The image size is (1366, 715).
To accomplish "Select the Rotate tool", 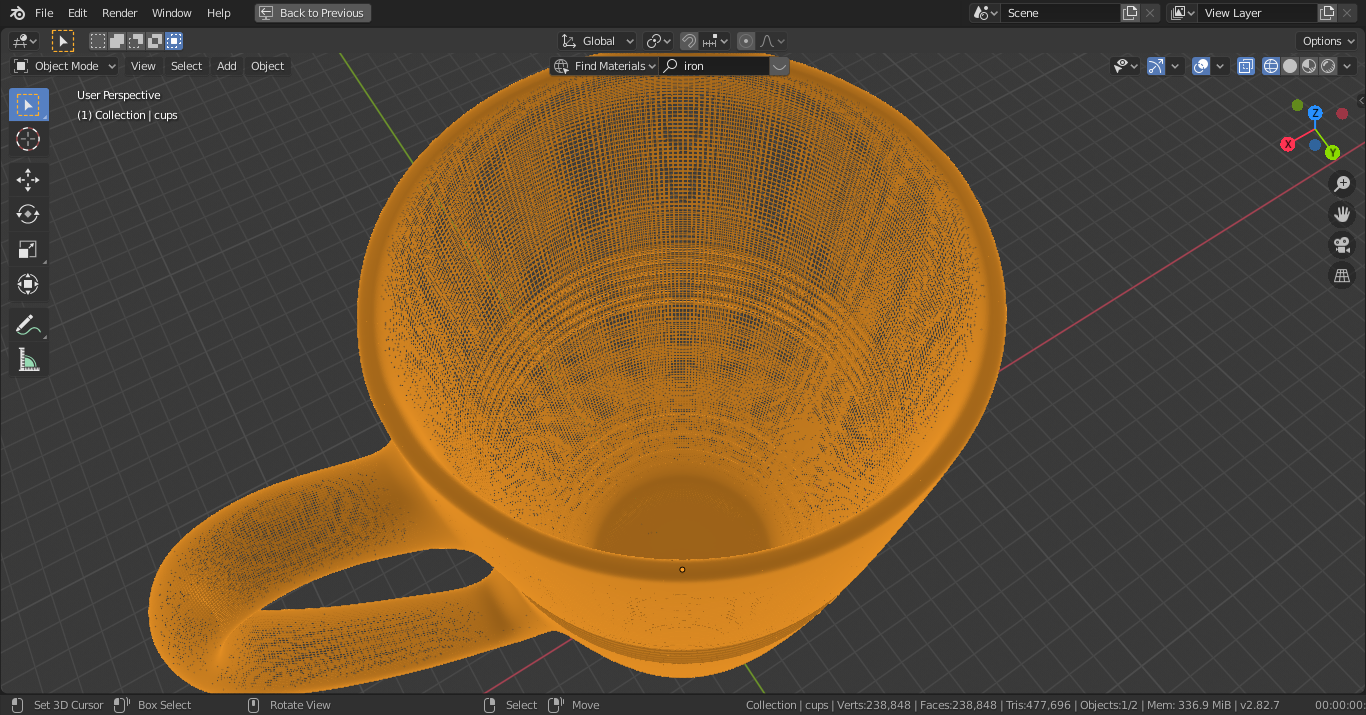I will coord(28,213).
